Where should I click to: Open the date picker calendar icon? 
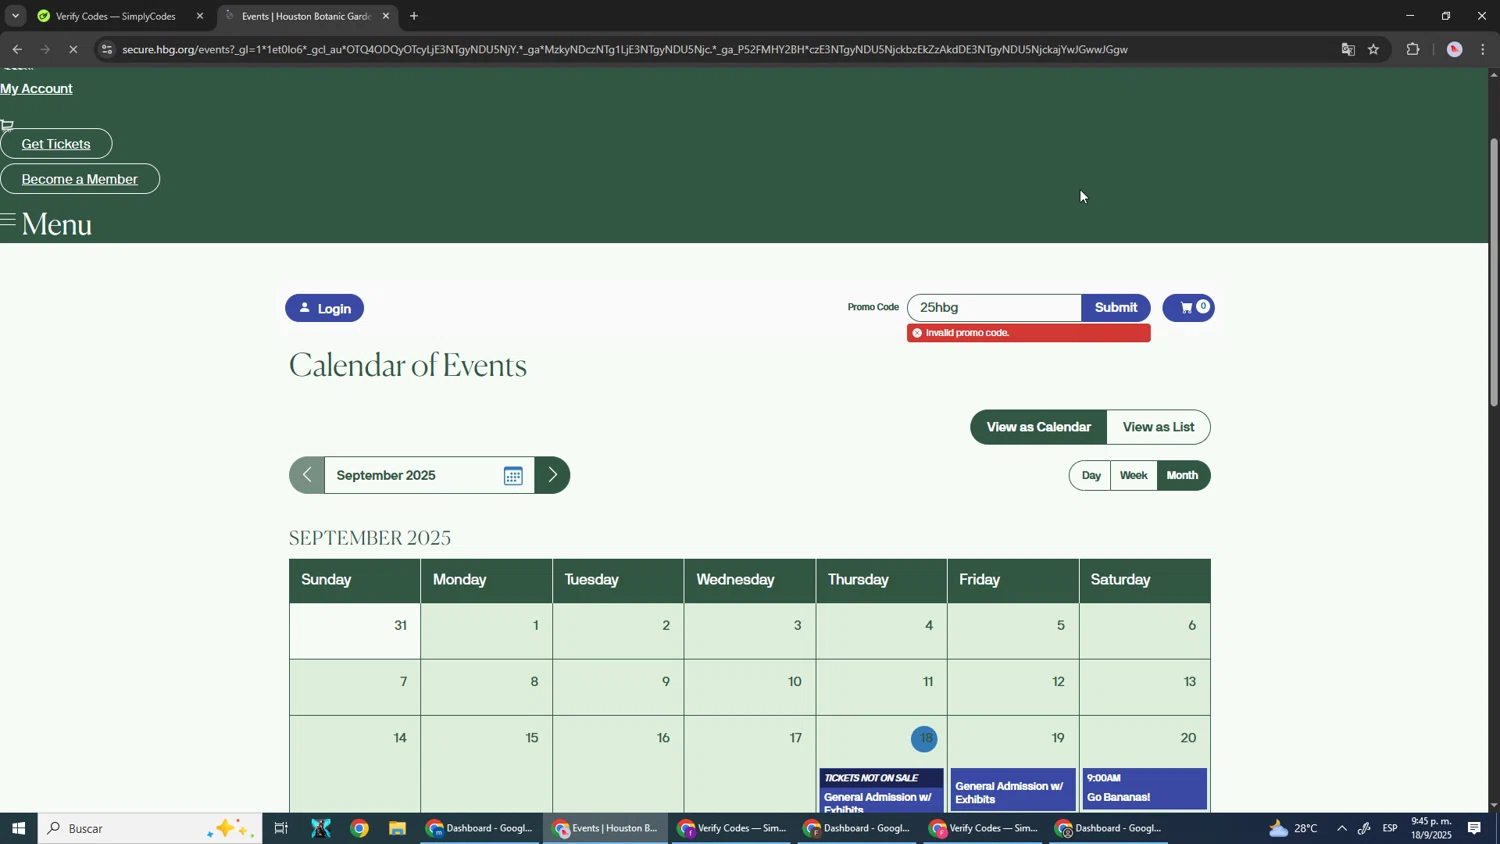point(513,476)
